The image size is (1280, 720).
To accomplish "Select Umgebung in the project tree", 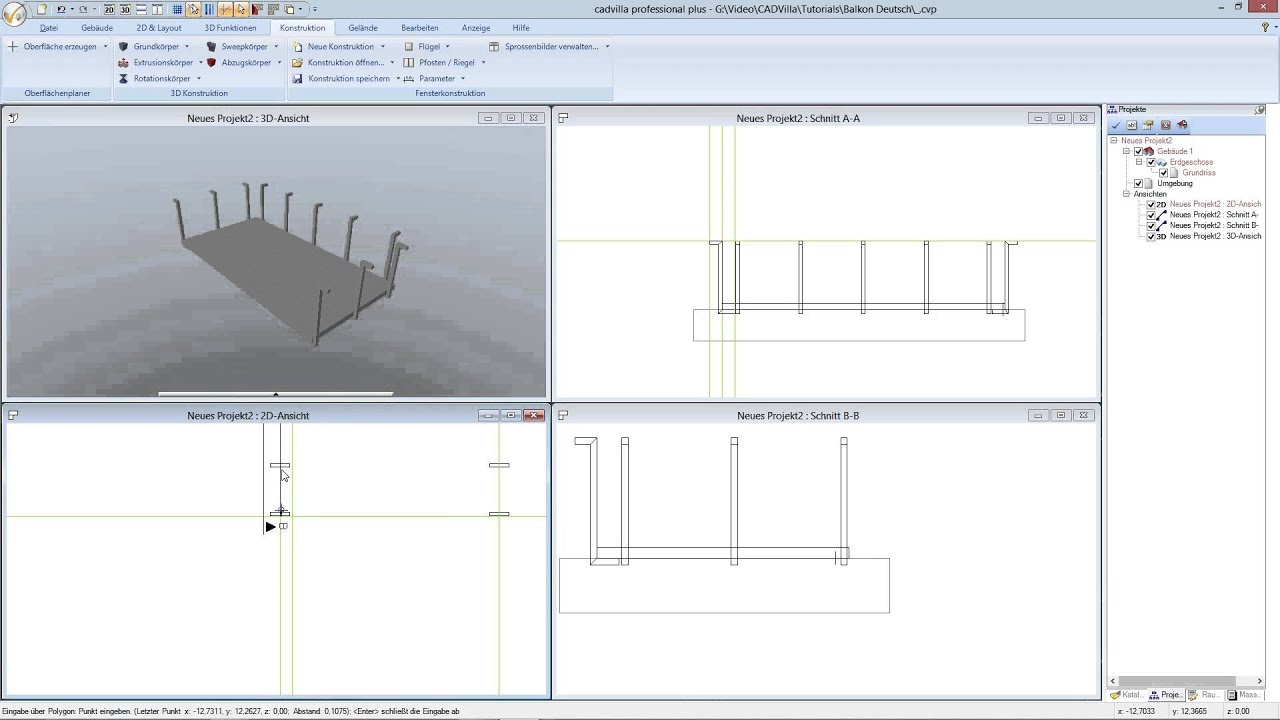I will (x=1175, y=184).
